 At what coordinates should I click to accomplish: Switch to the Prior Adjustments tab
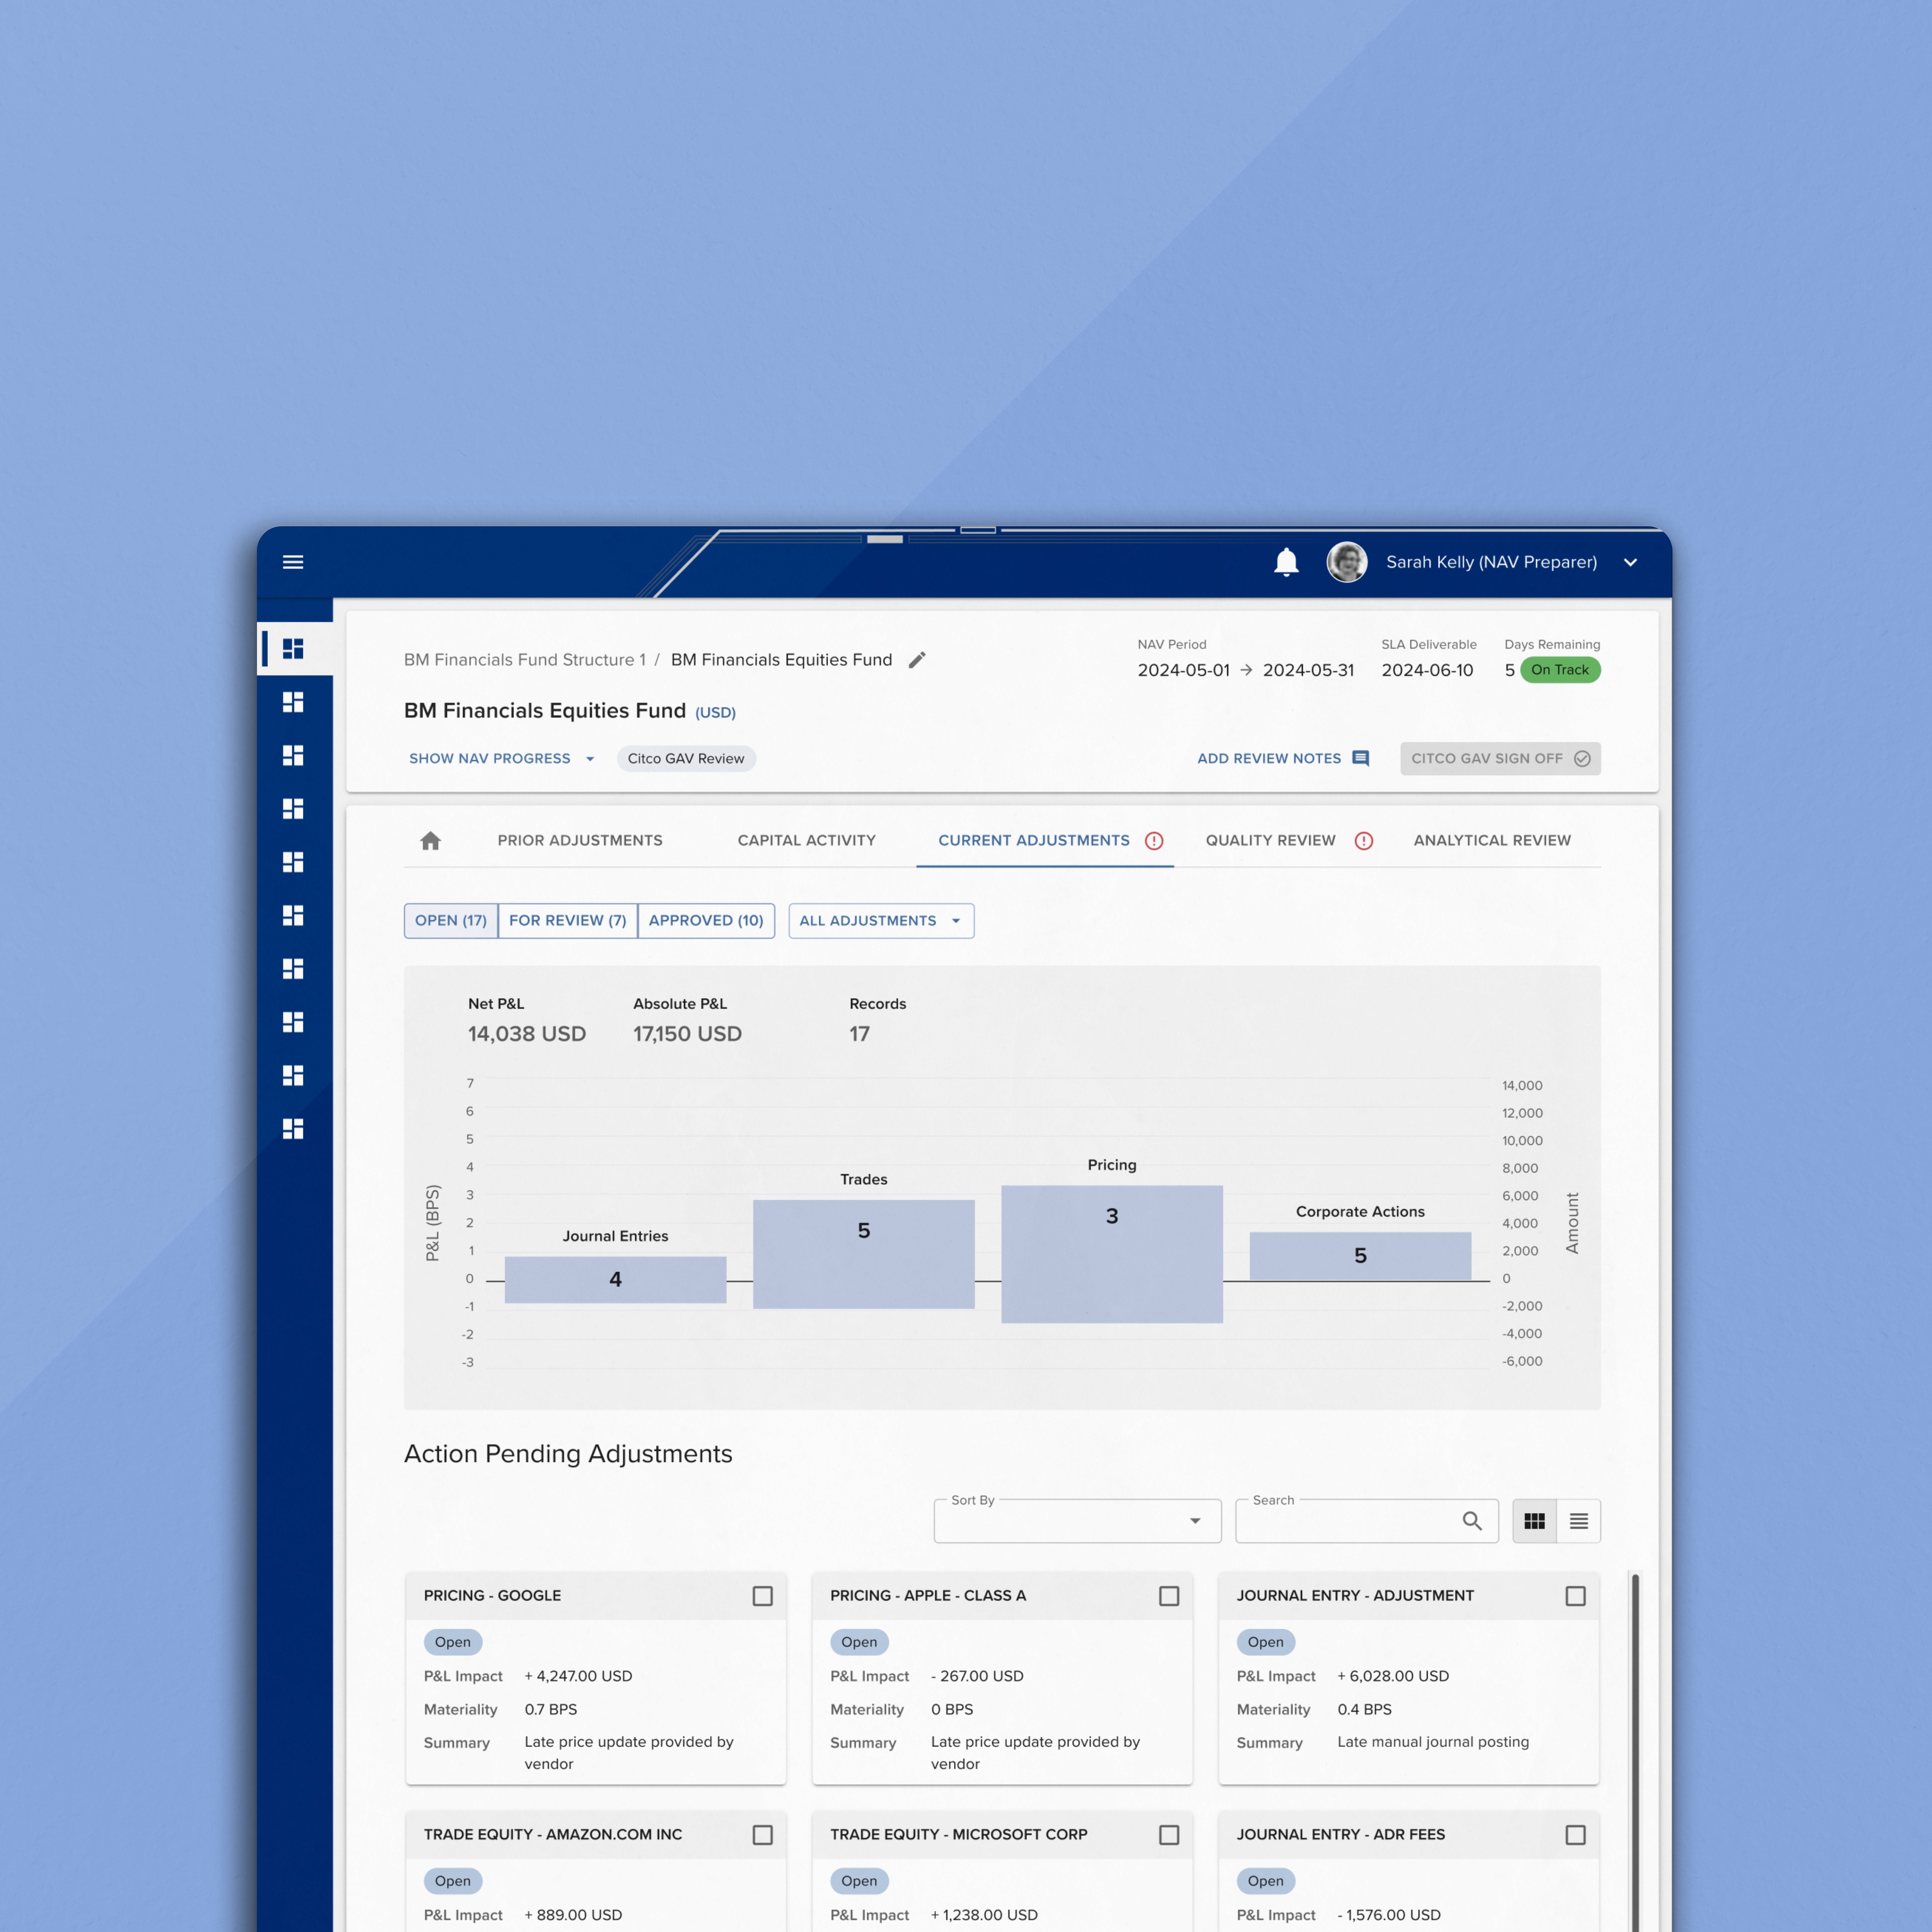580,841
